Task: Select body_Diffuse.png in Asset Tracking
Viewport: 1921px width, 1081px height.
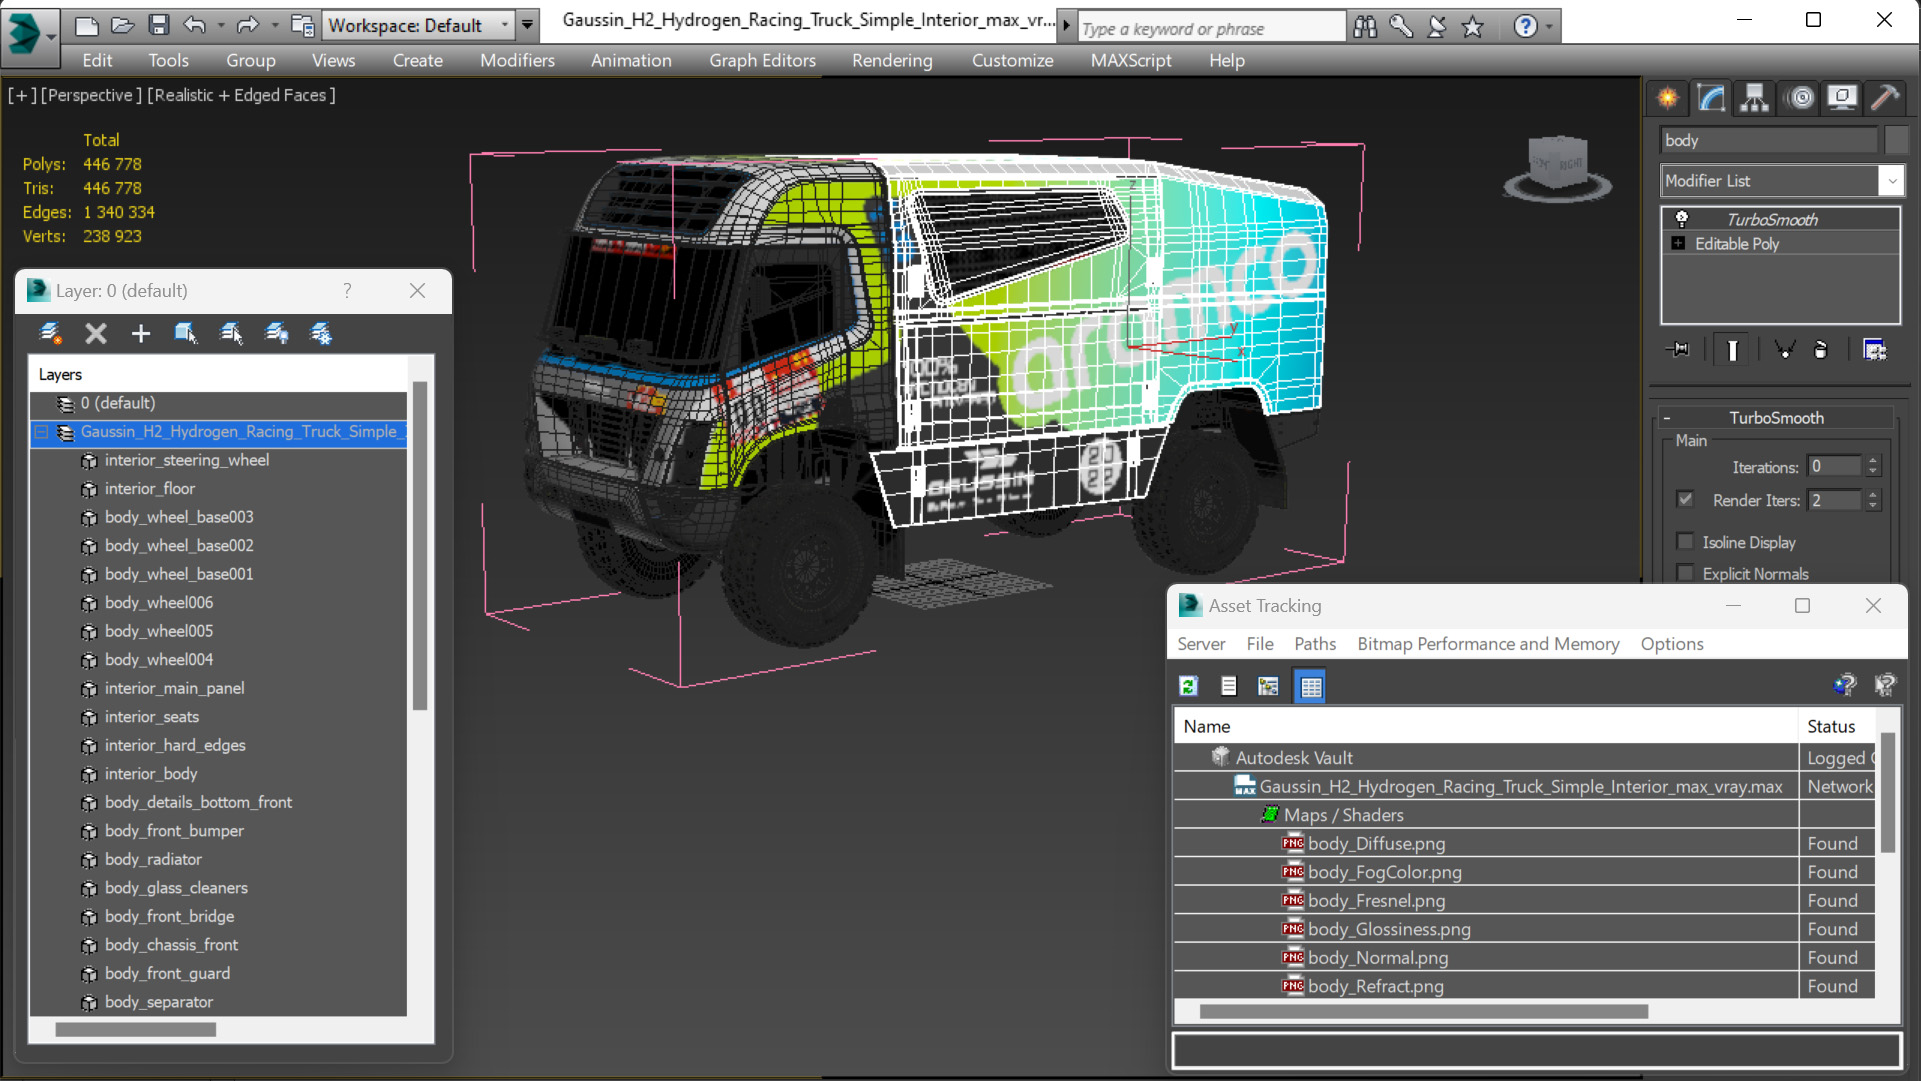Action: point(1376,843)
